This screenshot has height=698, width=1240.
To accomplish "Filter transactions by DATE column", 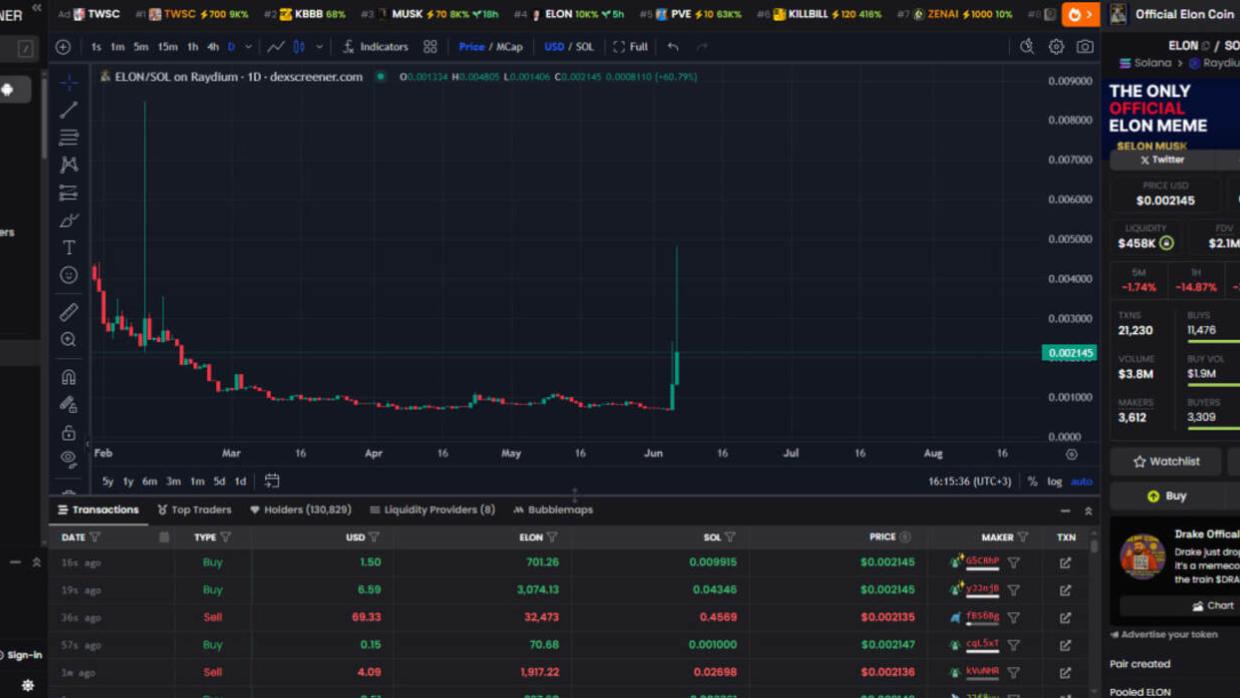I will point(95,537).
